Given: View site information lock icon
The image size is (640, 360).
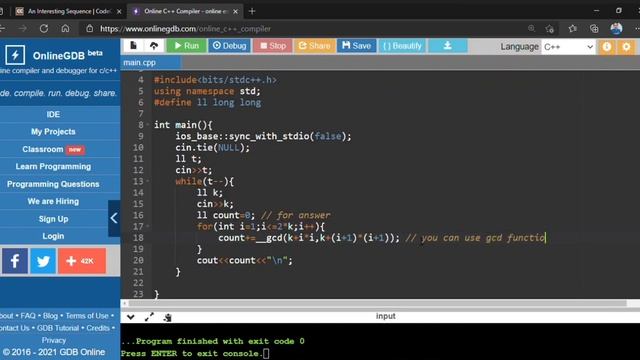Looking at the screenshot, I should click(90, 29).
